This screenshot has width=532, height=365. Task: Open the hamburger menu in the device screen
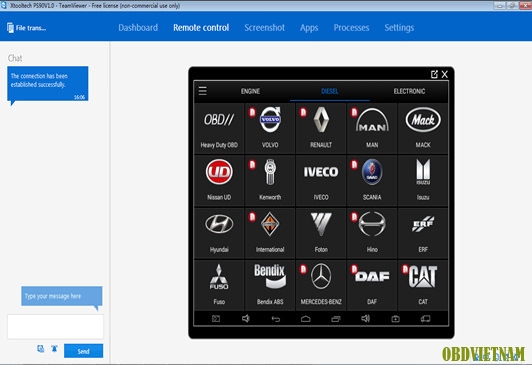203,91
